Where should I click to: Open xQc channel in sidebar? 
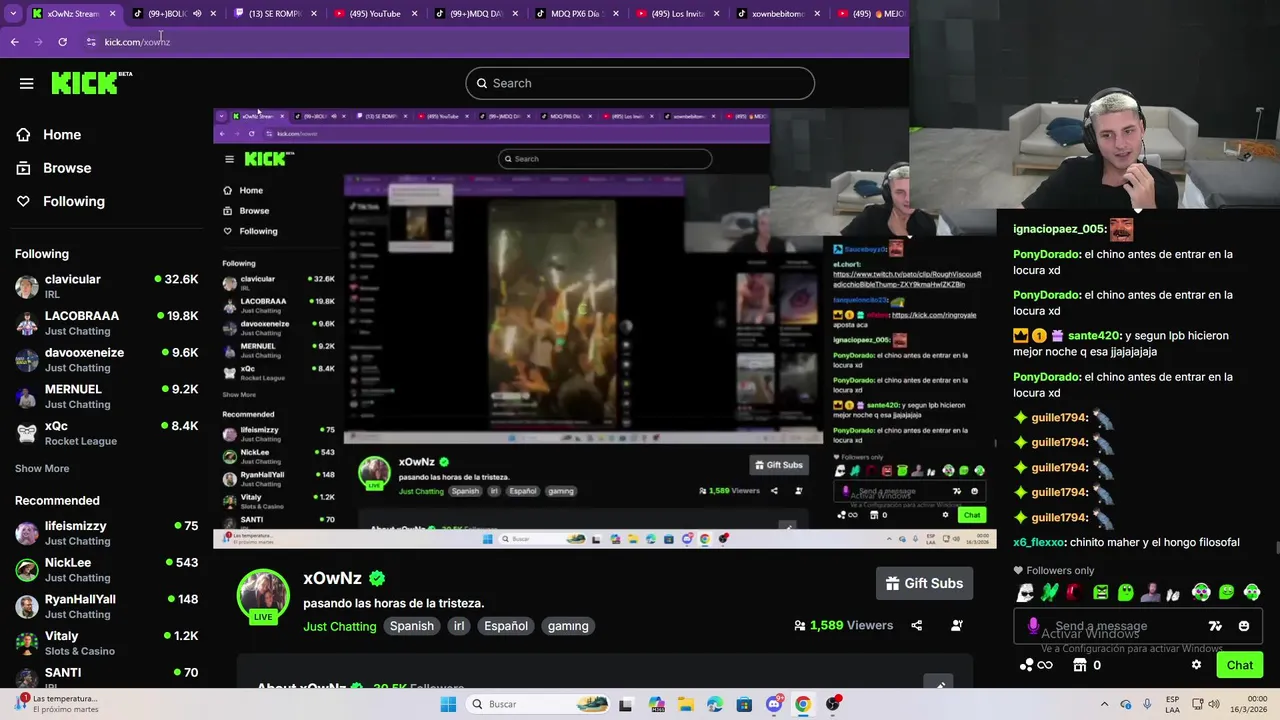tap(106, 433)
